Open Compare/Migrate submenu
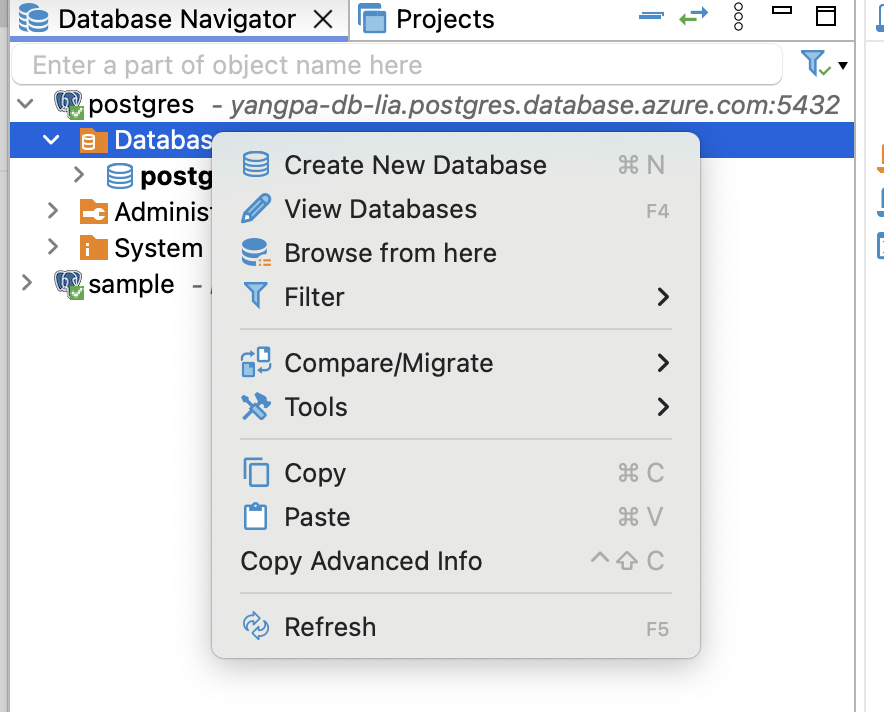Screen dimensions: 884x712 coord(456,363)
